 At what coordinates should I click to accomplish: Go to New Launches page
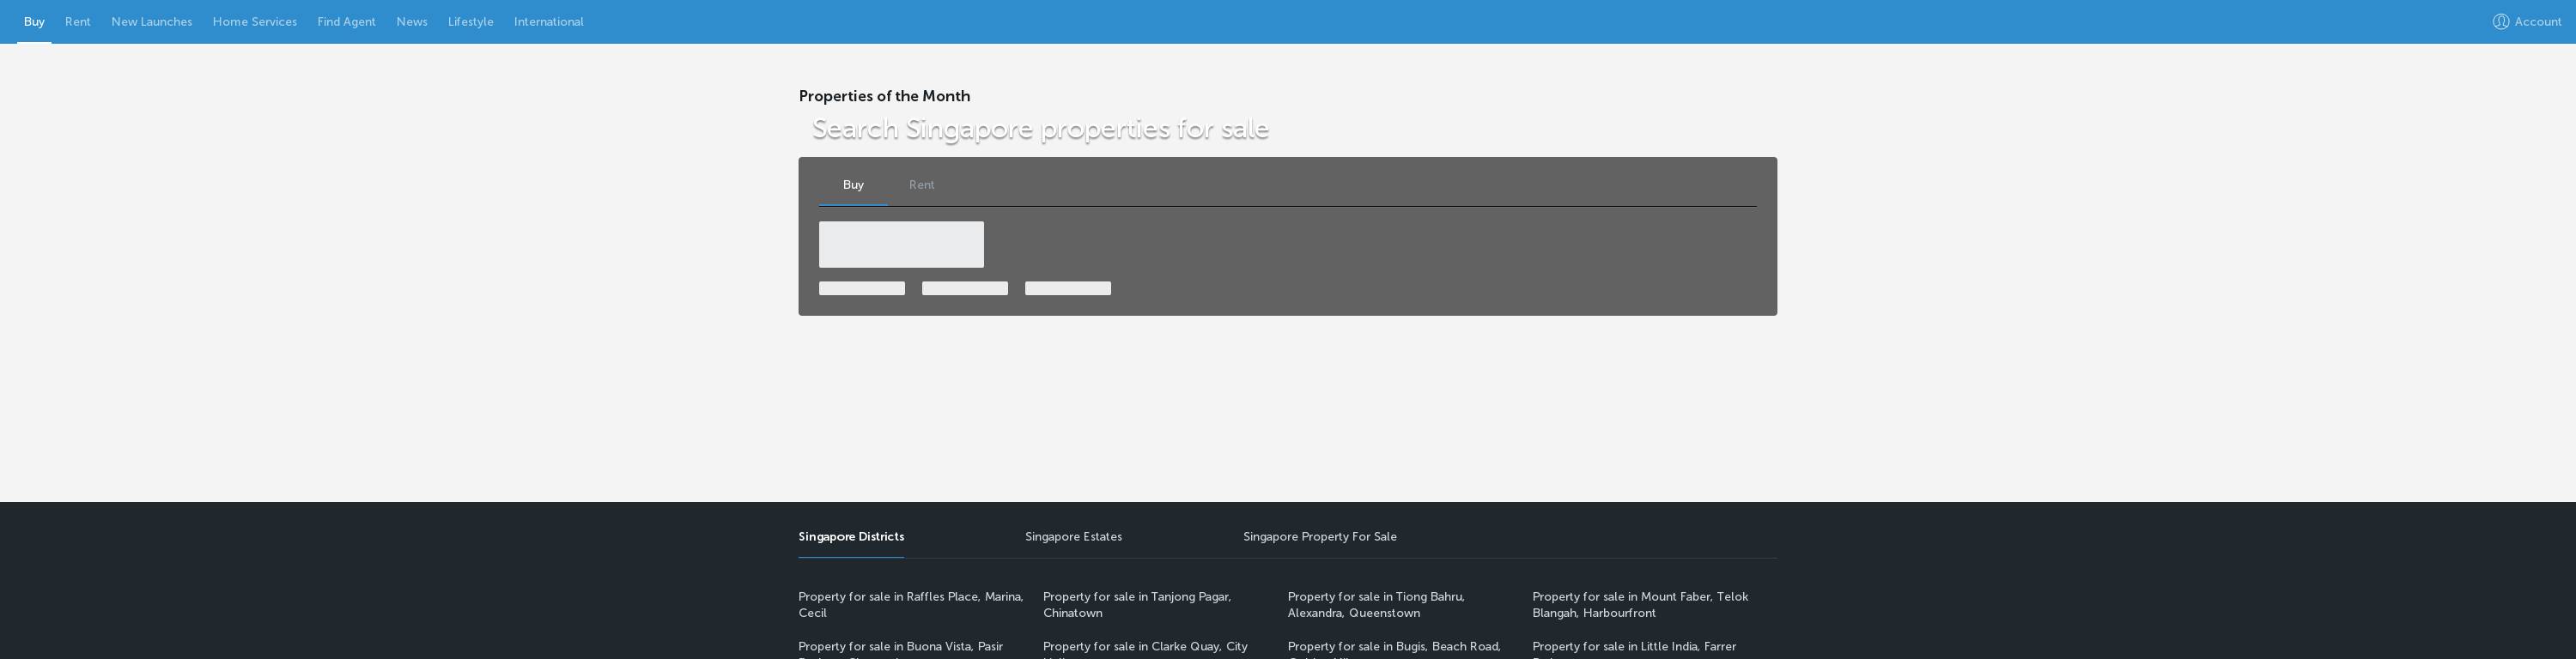152,22
